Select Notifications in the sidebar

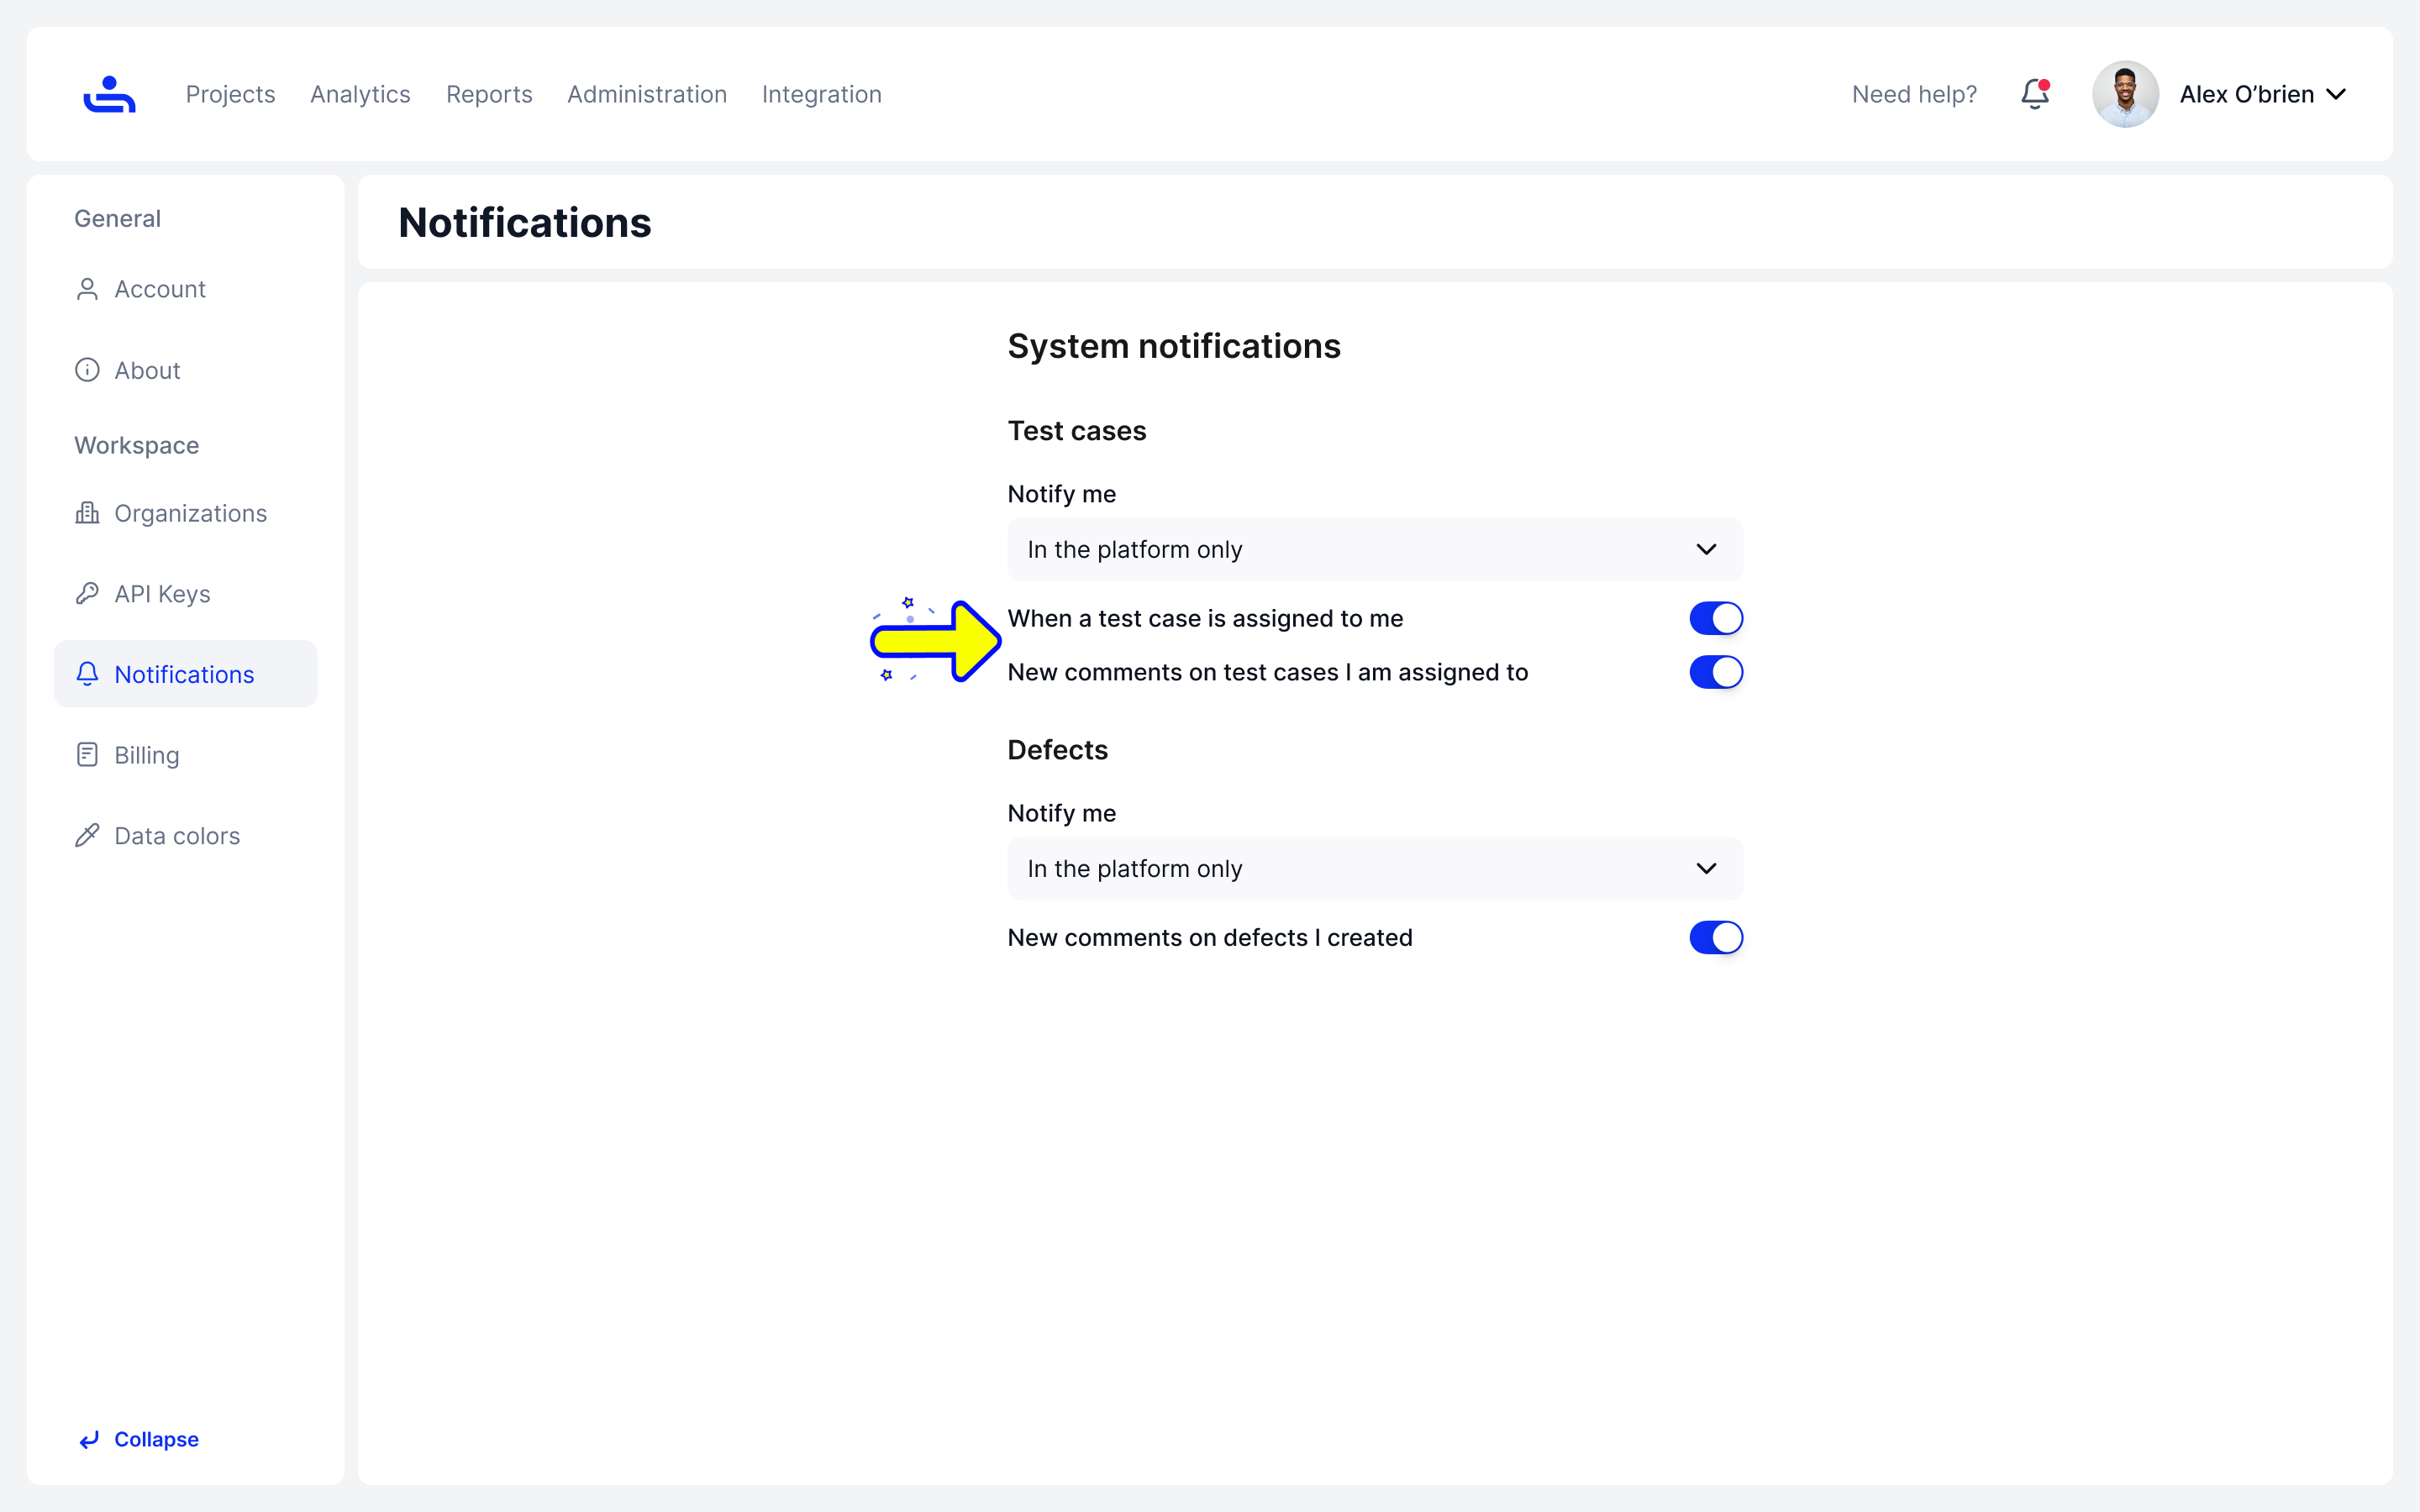(x=186, y=674)
